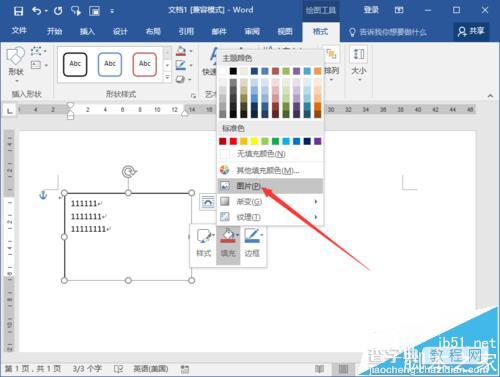500x377 pixels.
Task: Expand the ribbon Shape Fill dropdown arrow
Action: (x=191, y=51)
